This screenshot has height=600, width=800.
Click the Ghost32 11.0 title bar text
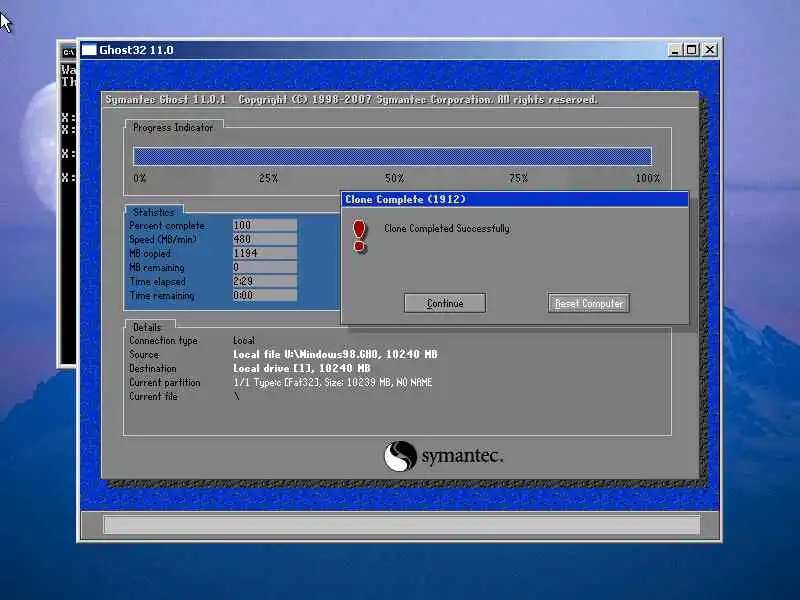pos(136,50)
